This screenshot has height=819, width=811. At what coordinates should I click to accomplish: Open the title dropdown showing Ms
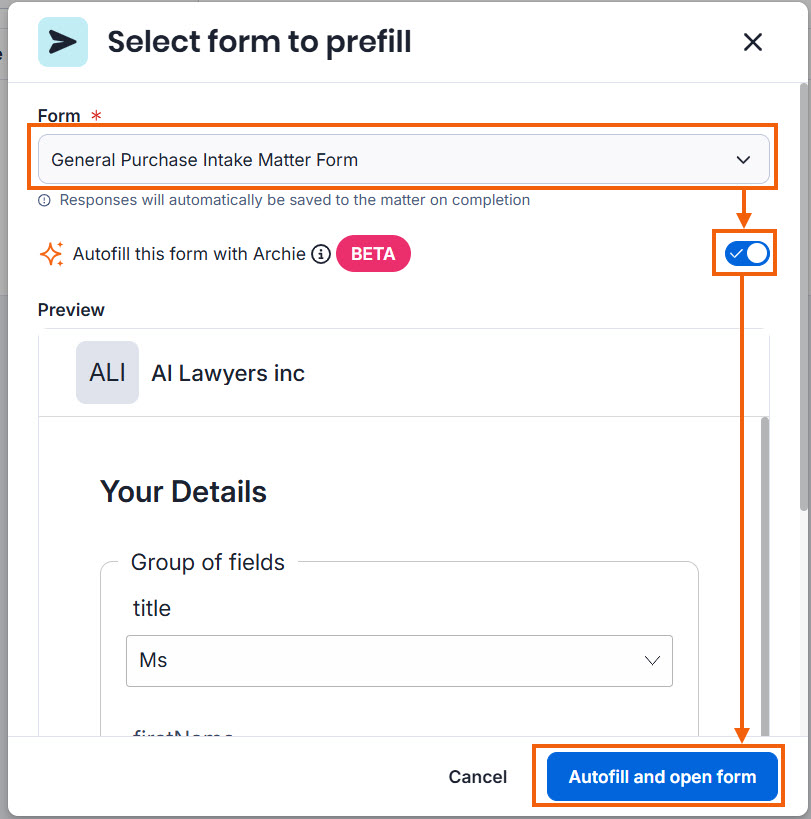[399, 661]
